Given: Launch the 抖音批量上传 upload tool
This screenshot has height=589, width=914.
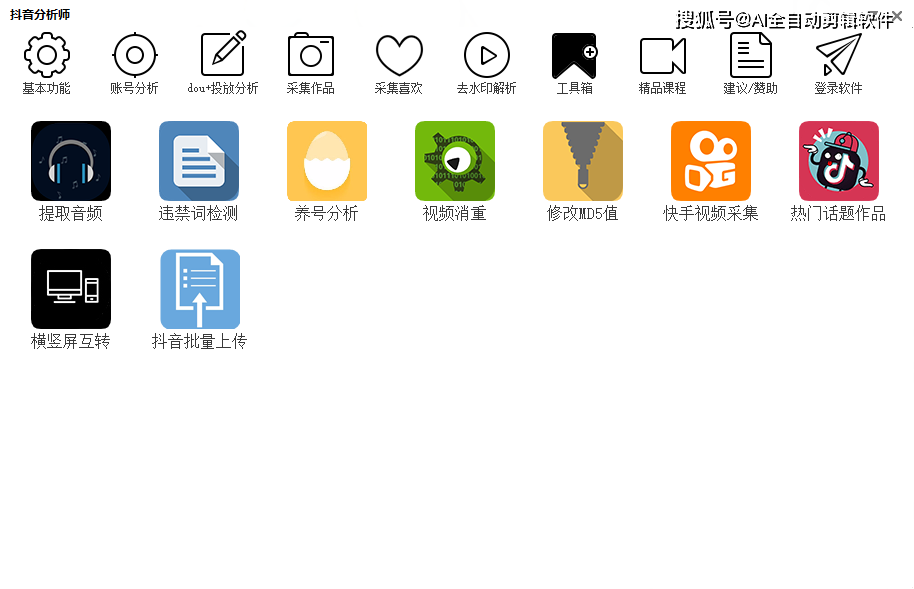Looking at the screenshot, I should pos(199,300).
